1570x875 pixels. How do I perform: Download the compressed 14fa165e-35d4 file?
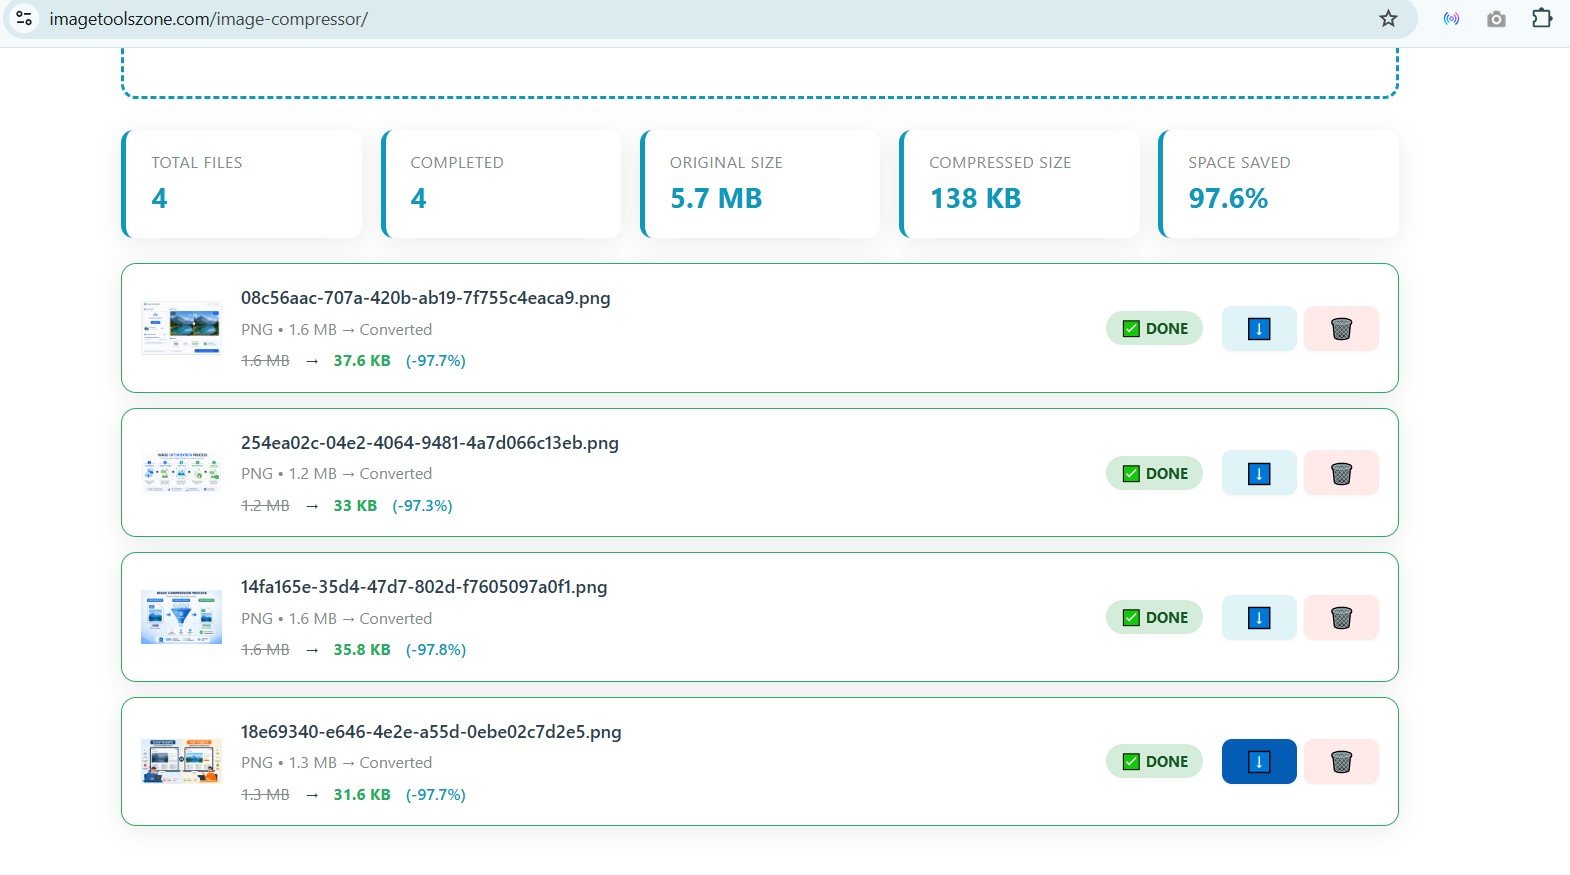point(1259,618)
